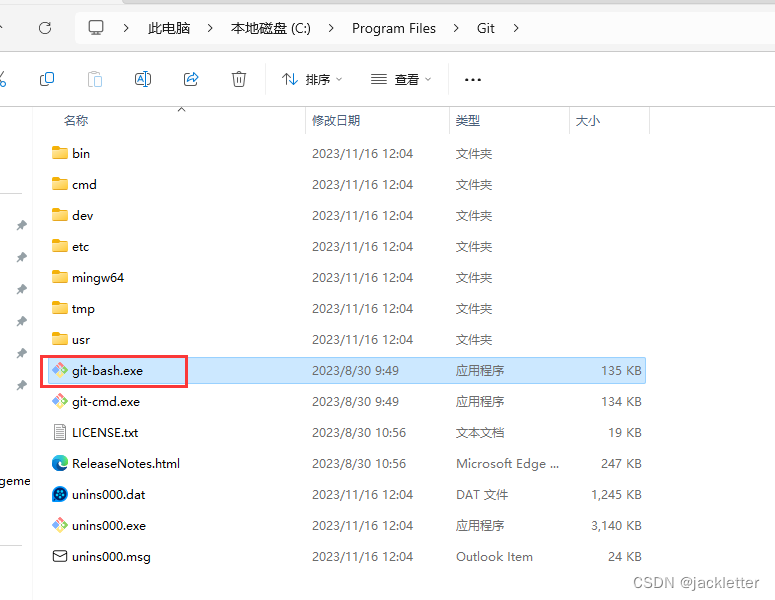The image size is (775, 600).
Task: Click the computer monitor icon in breadcrumb
Action: tap(96, 28)
